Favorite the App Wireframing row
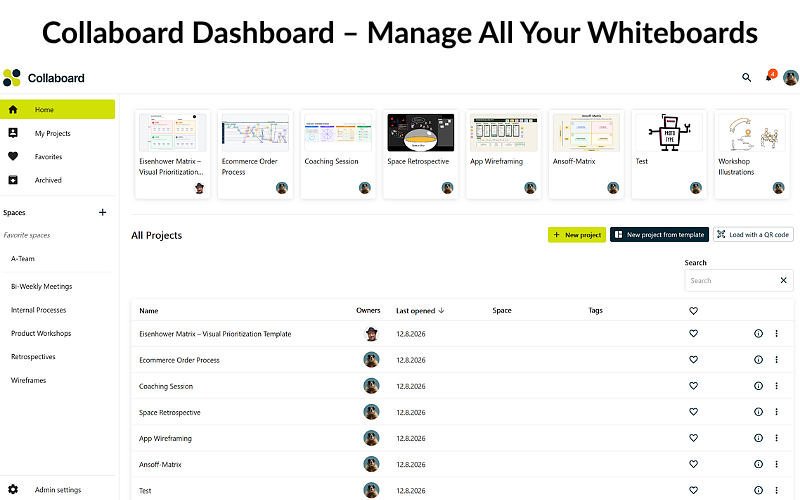800x500 pixels. coord(693,438)
